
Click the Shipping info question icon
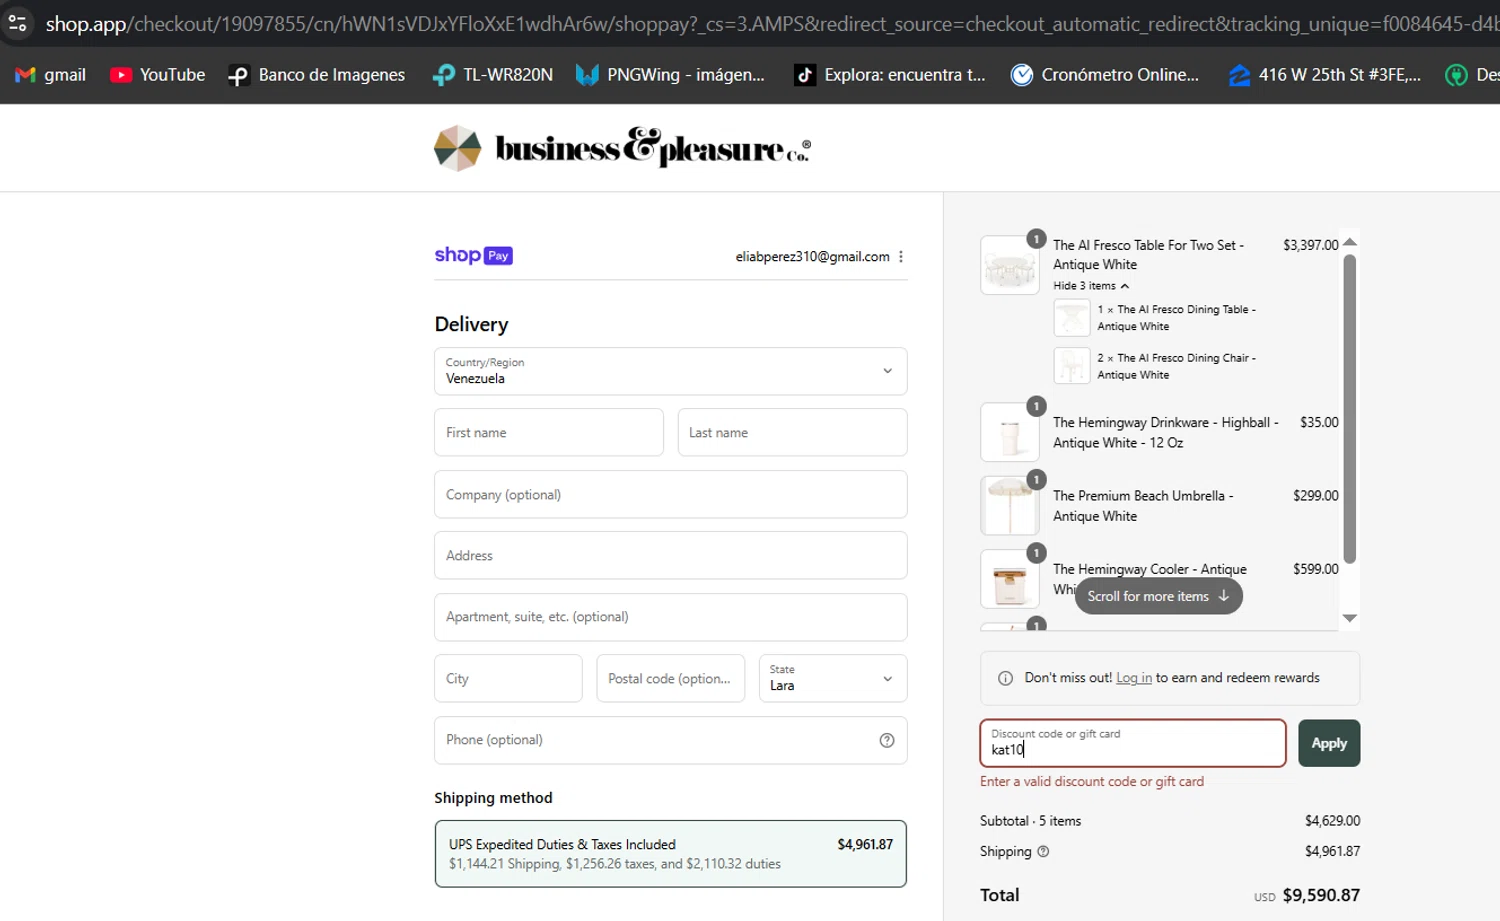[1043, 852]
